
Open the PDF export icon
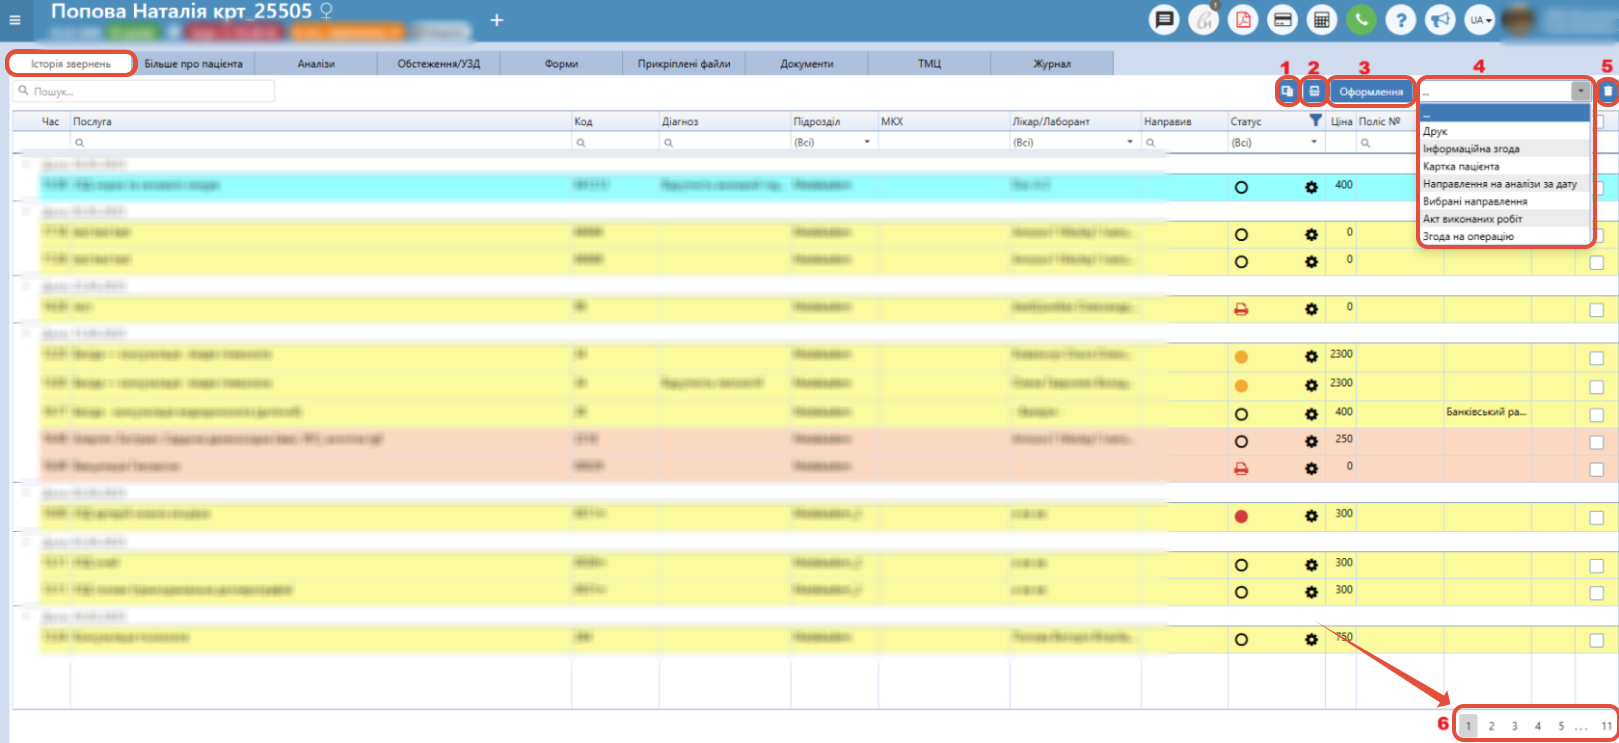(1243, 20)
